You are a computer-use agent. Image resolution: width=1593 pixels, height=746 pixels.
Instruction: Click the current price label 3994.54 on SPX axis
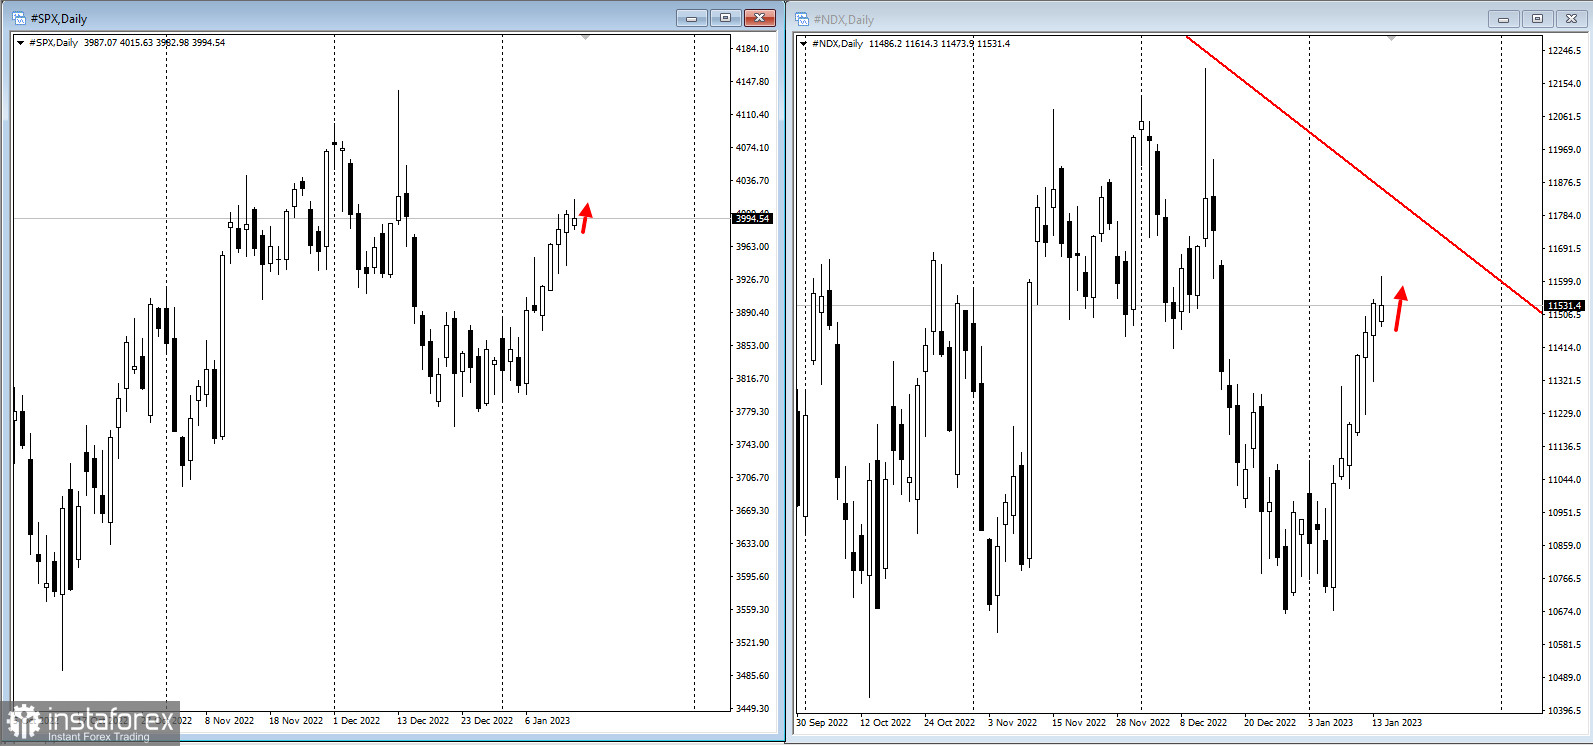(x=752, y=218)
